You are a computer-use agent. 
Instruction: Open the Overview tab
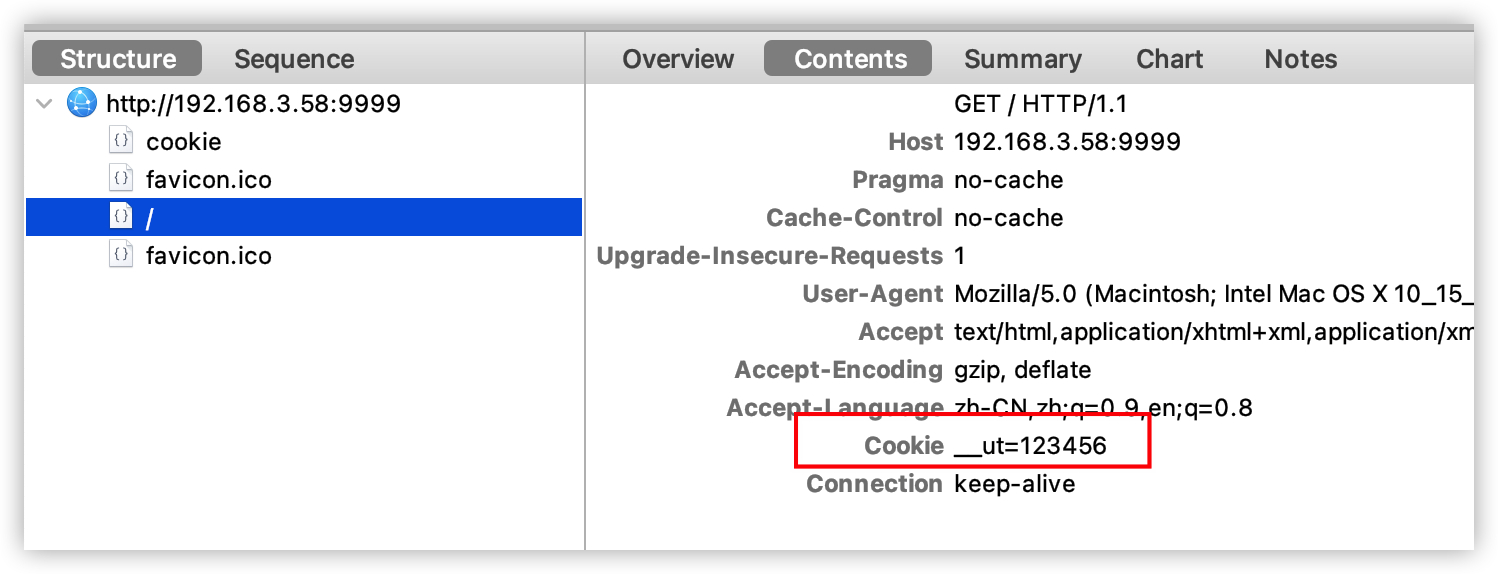(678, 59)
